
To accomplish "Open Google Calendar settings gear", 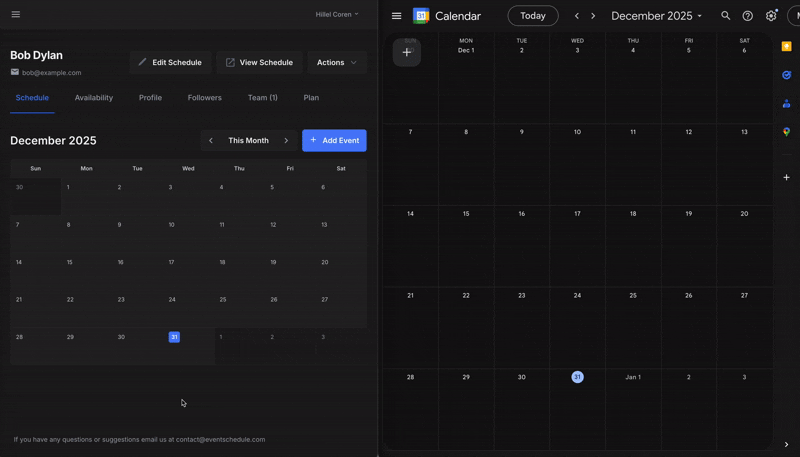I will coord(771,16).
